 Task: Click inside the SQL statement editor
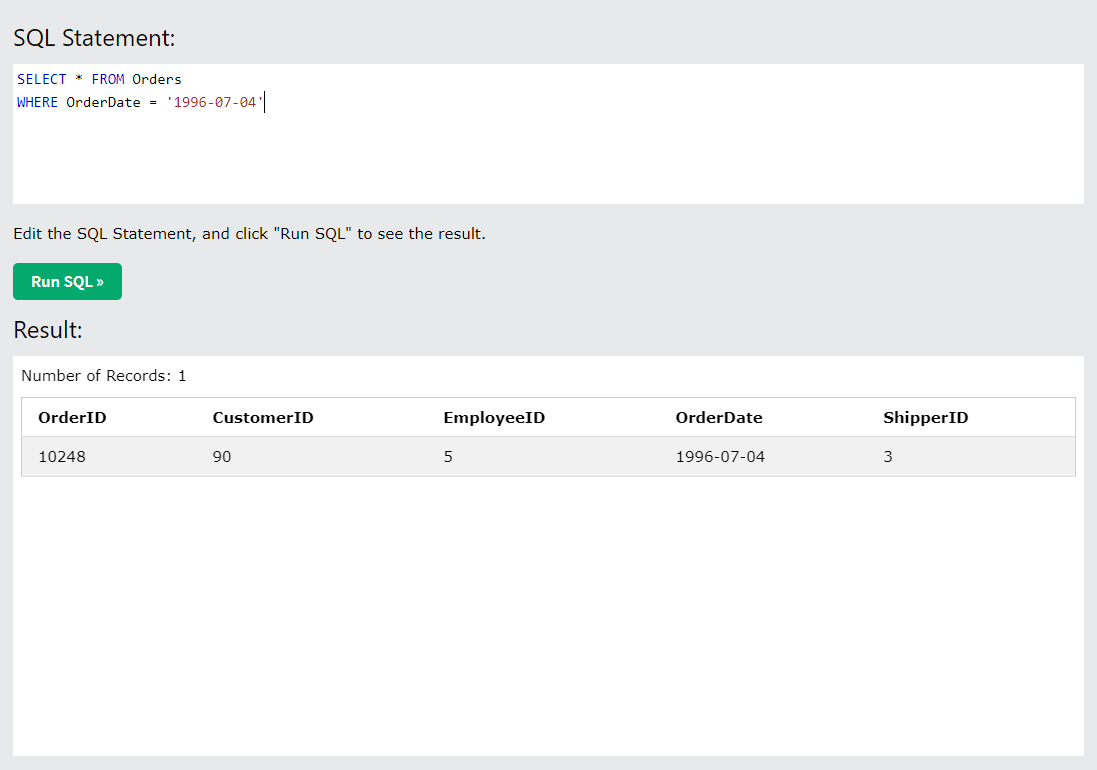click(548, 134)
